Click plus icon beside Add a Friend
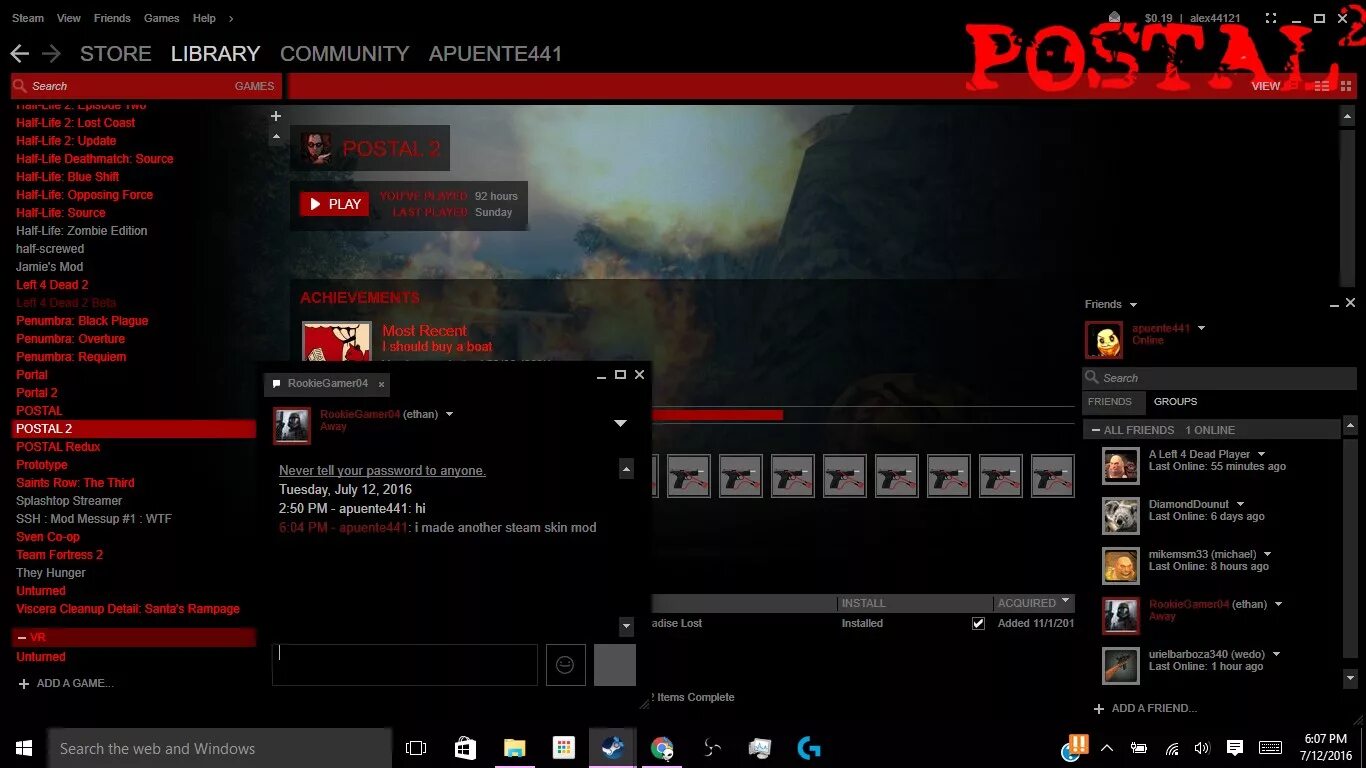This screenshot has width=1366, height=768. [1099, 708]
